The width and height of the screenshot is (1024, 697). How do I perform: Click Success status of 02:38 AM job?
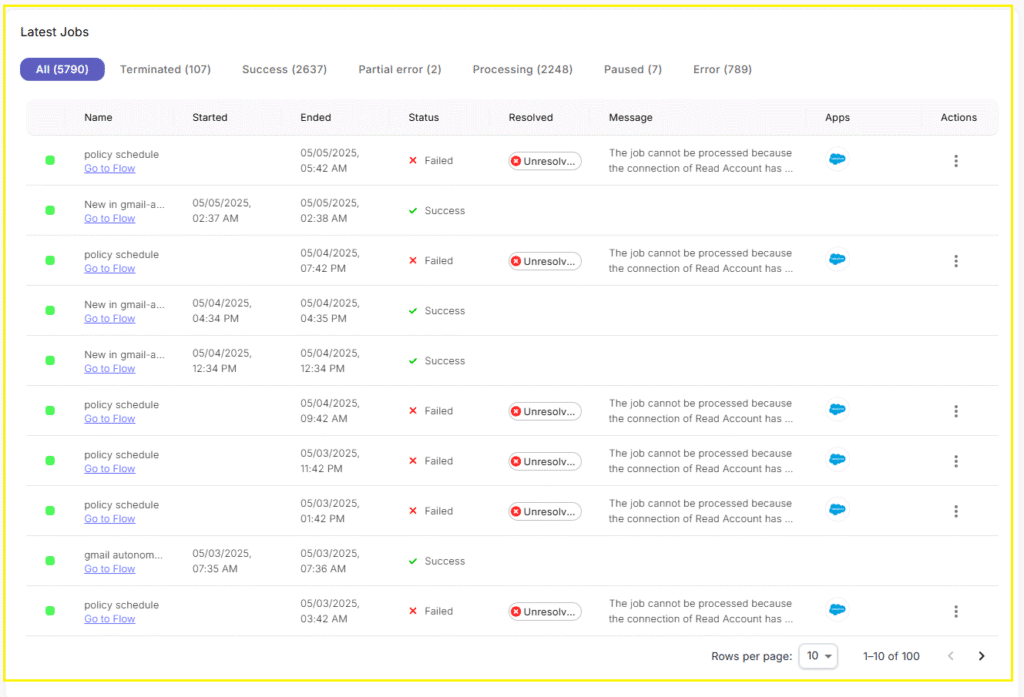(x=437, y=210)
